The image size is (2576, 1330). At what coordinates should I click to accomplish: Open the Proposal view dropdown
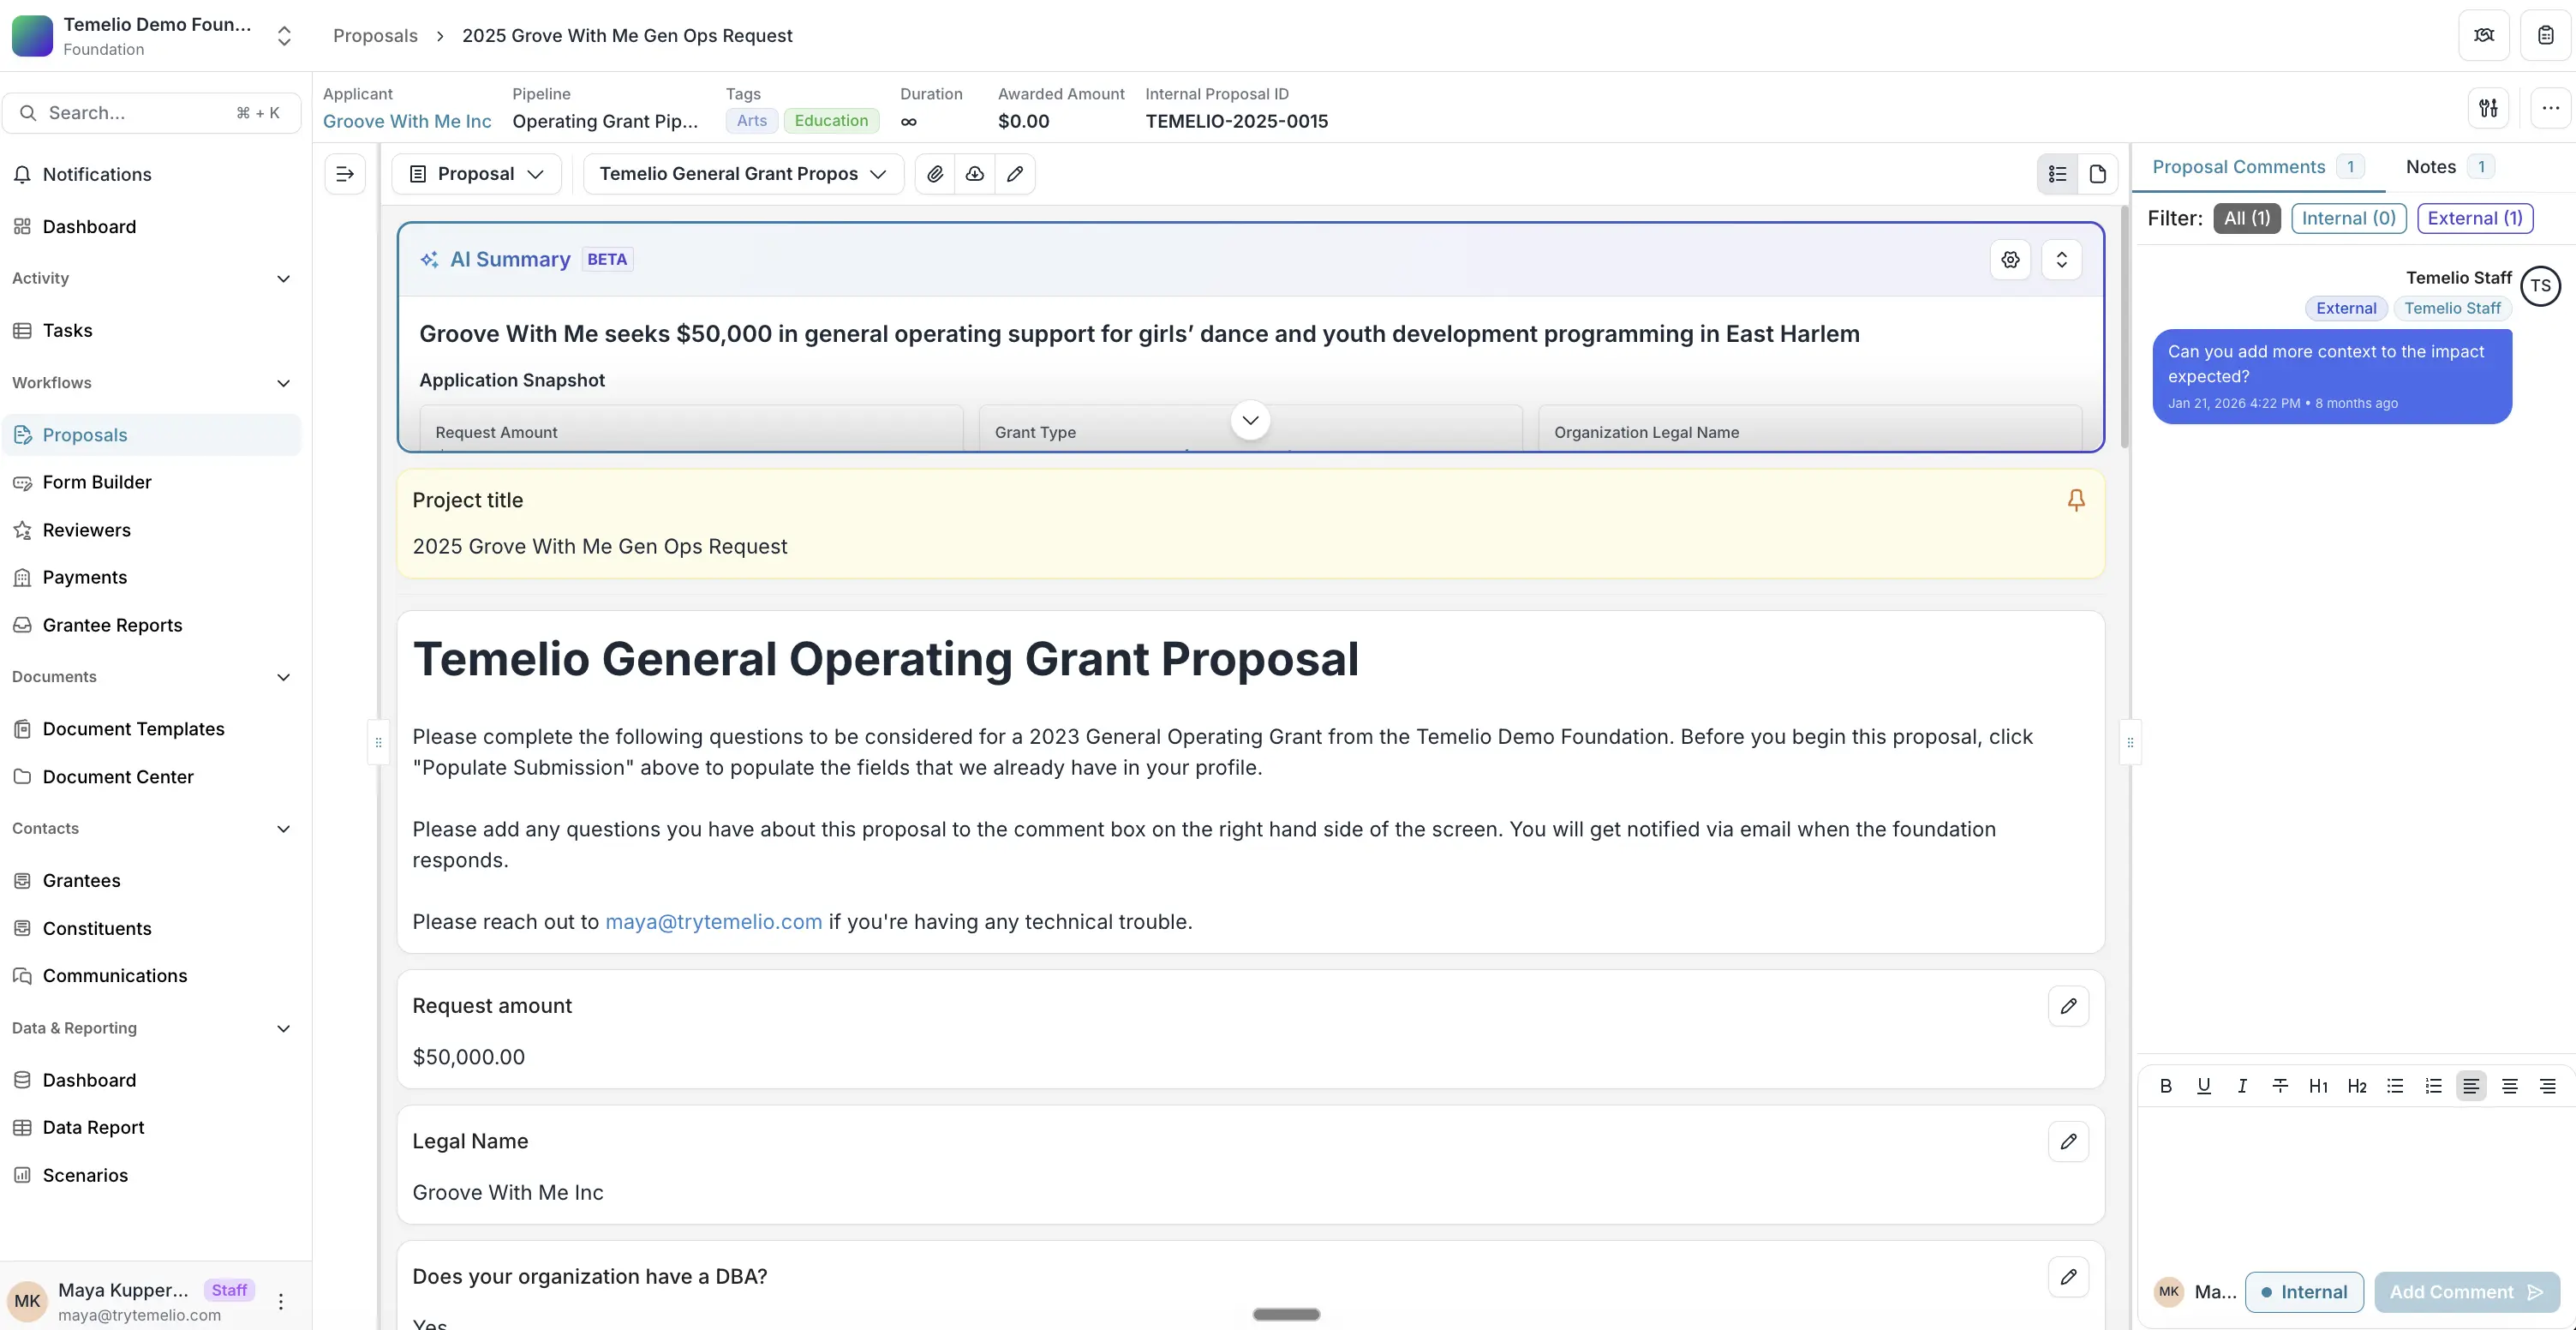[x=476, y=174]
